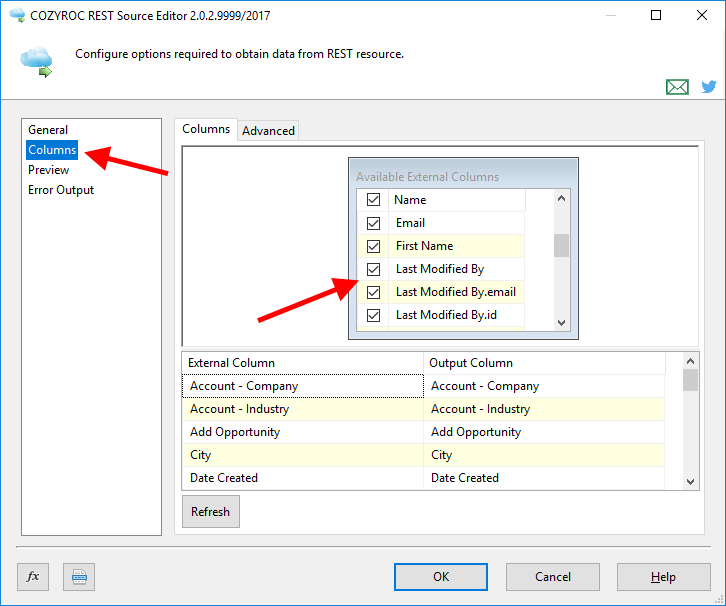
Task: Click the 'Last Modified By.email' row label
Action: click(456, 292)
